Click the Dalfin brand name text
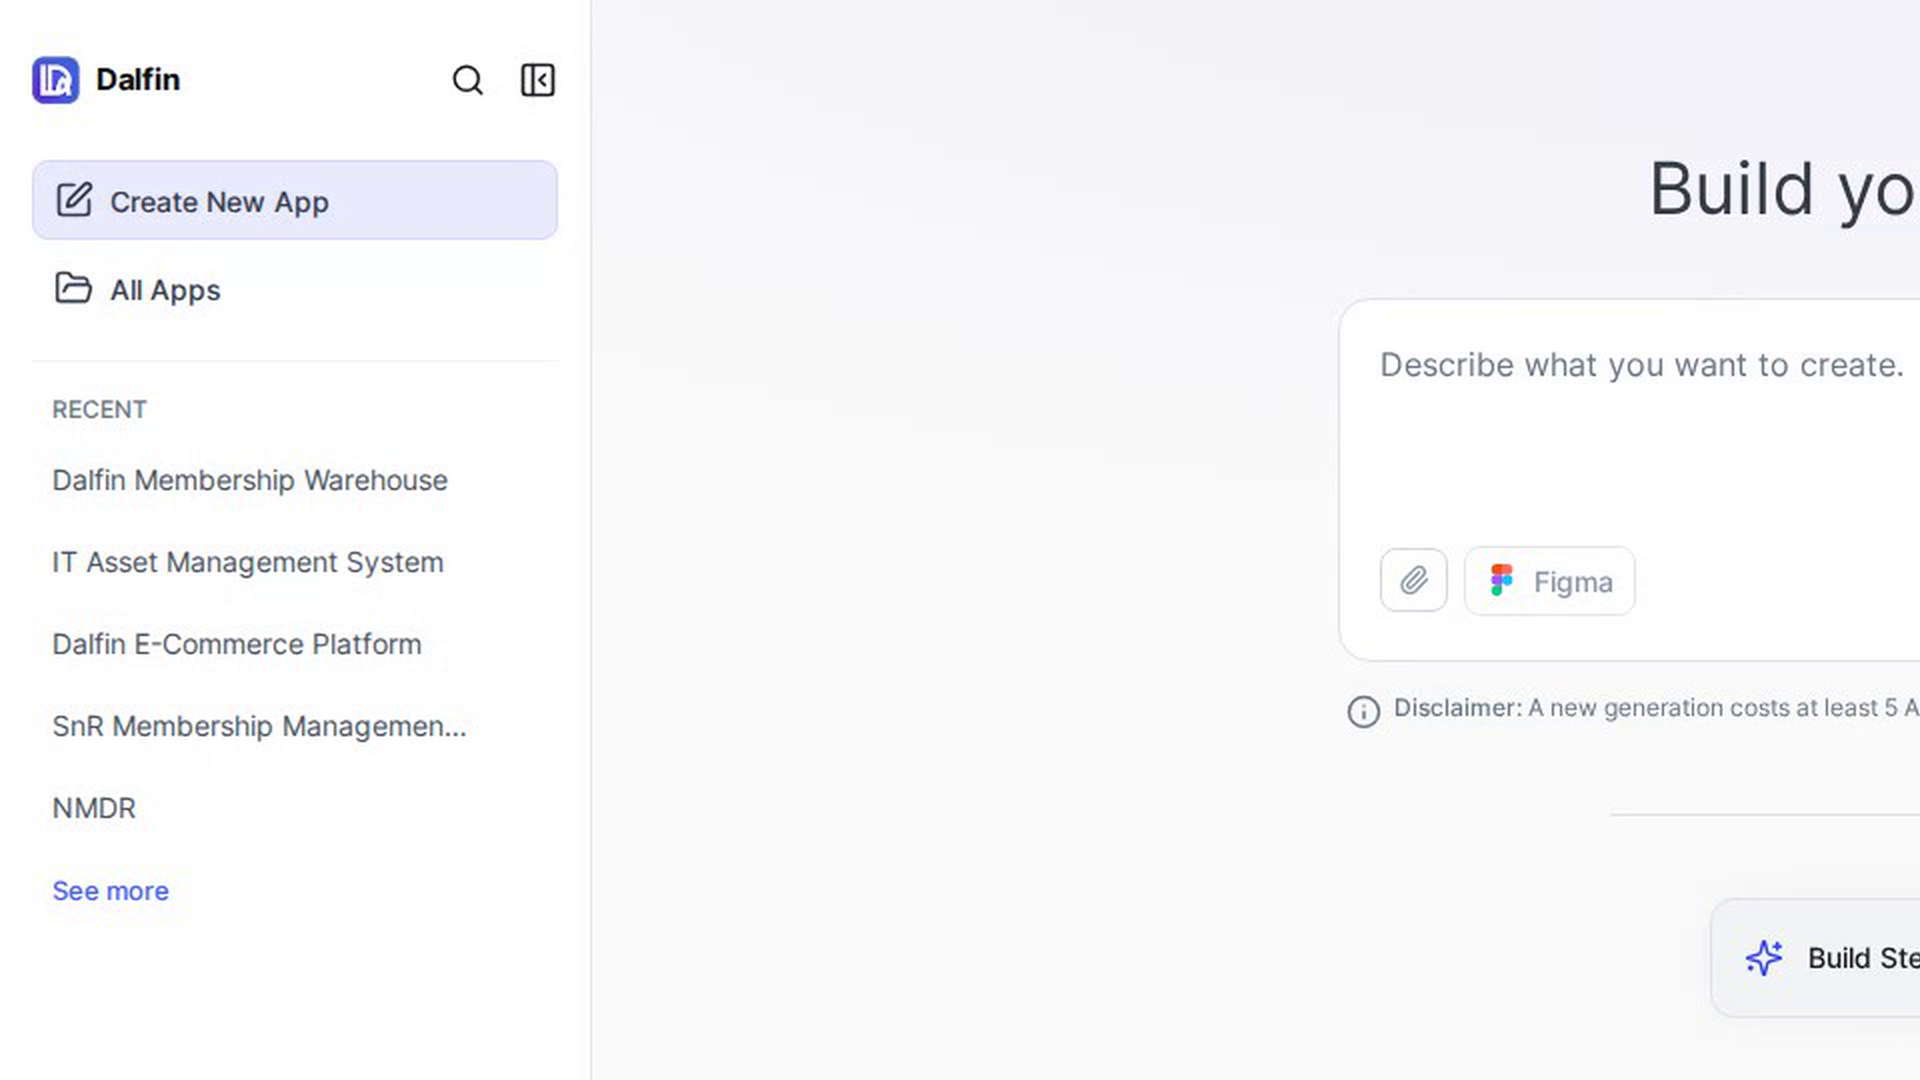 [138, 80]
